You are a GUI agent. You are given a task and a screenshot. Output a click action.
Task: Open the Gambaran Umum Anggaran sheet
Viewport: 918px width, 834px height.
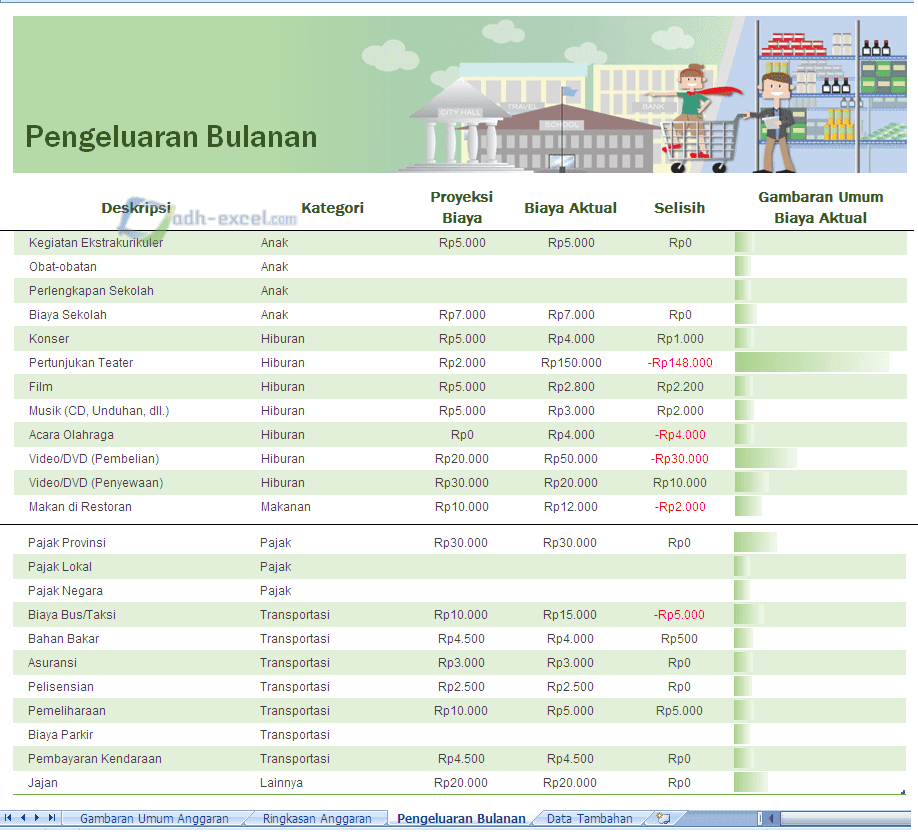pos(154,818)
